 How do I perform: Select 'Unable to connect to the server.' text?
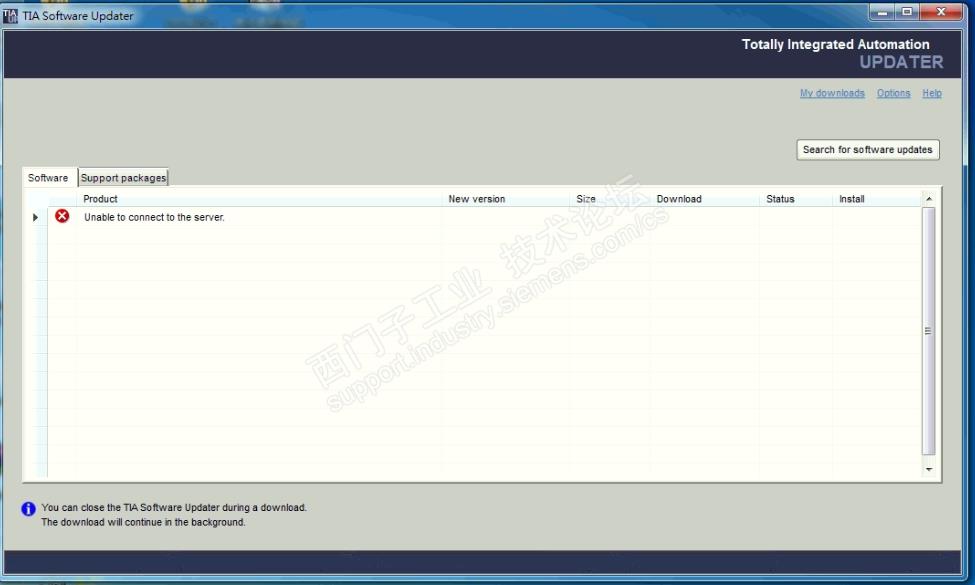click(x=154, y=217)
